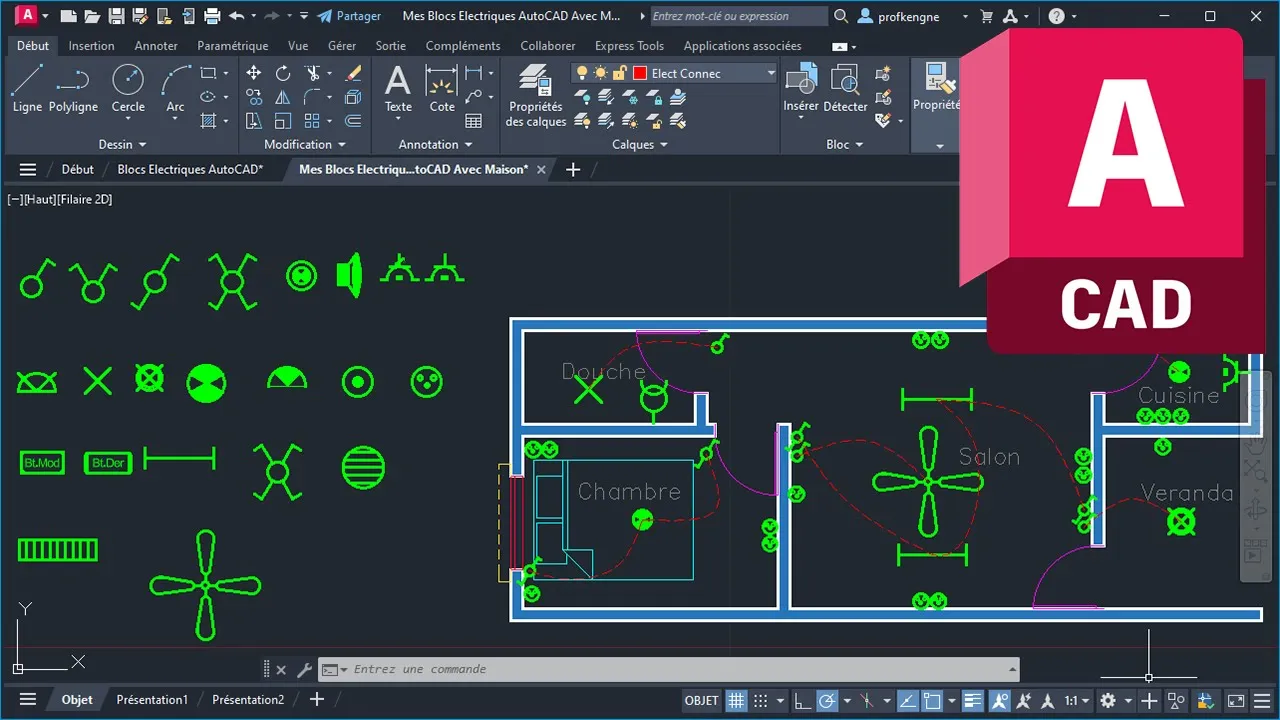Expand the Dessin panel

[x=122, y=144]
